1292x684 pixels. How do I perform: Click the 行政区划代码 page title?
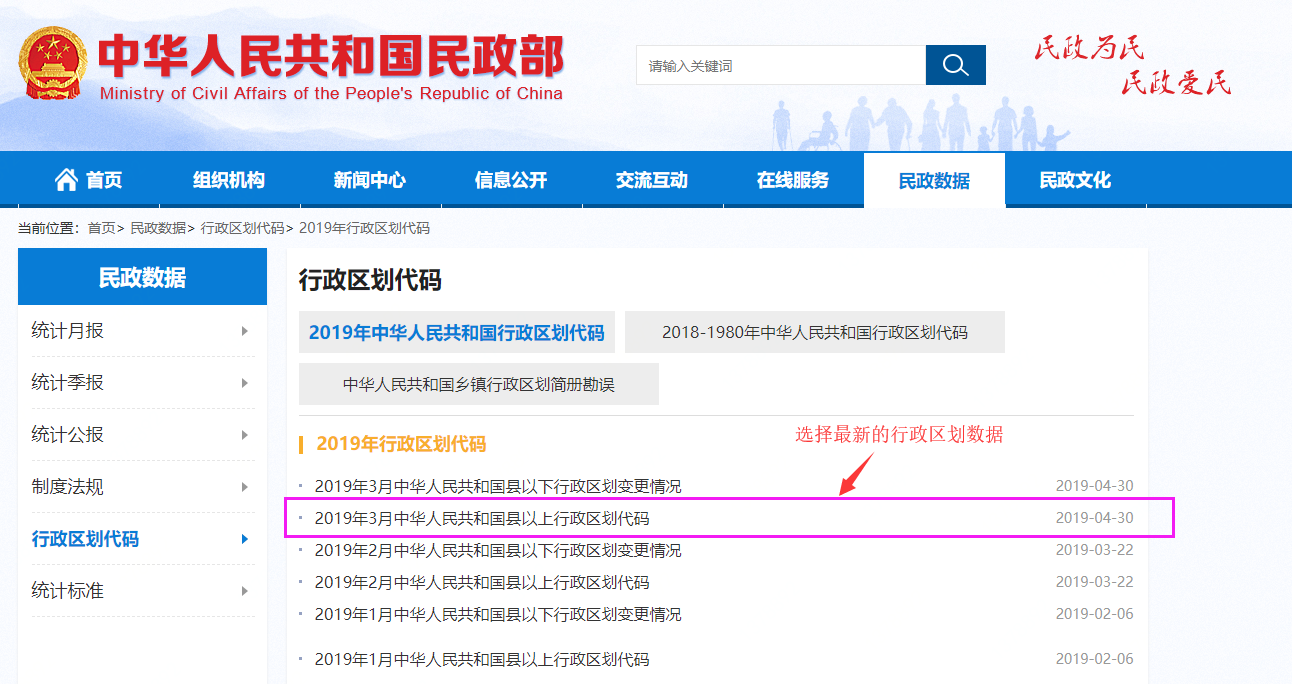tap(370, 281)
